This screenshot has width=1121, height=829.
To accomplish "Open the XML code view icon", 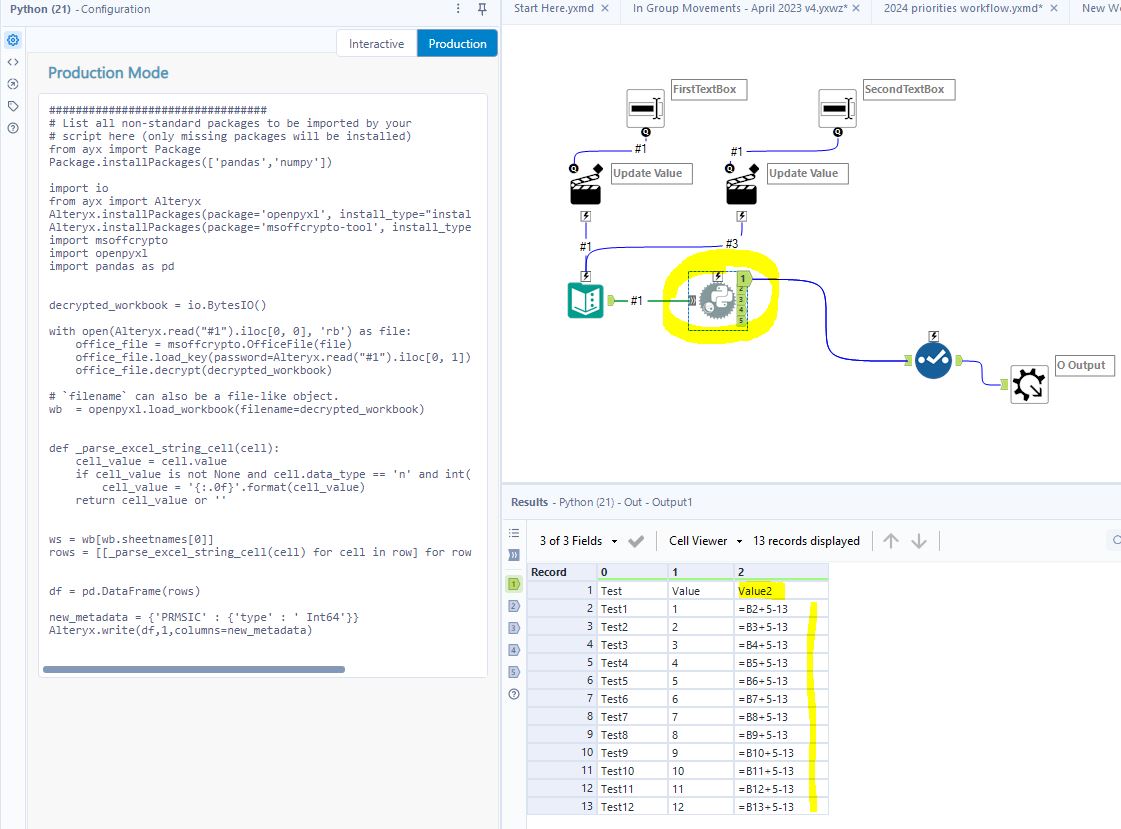I will click(x=13, y=62).
